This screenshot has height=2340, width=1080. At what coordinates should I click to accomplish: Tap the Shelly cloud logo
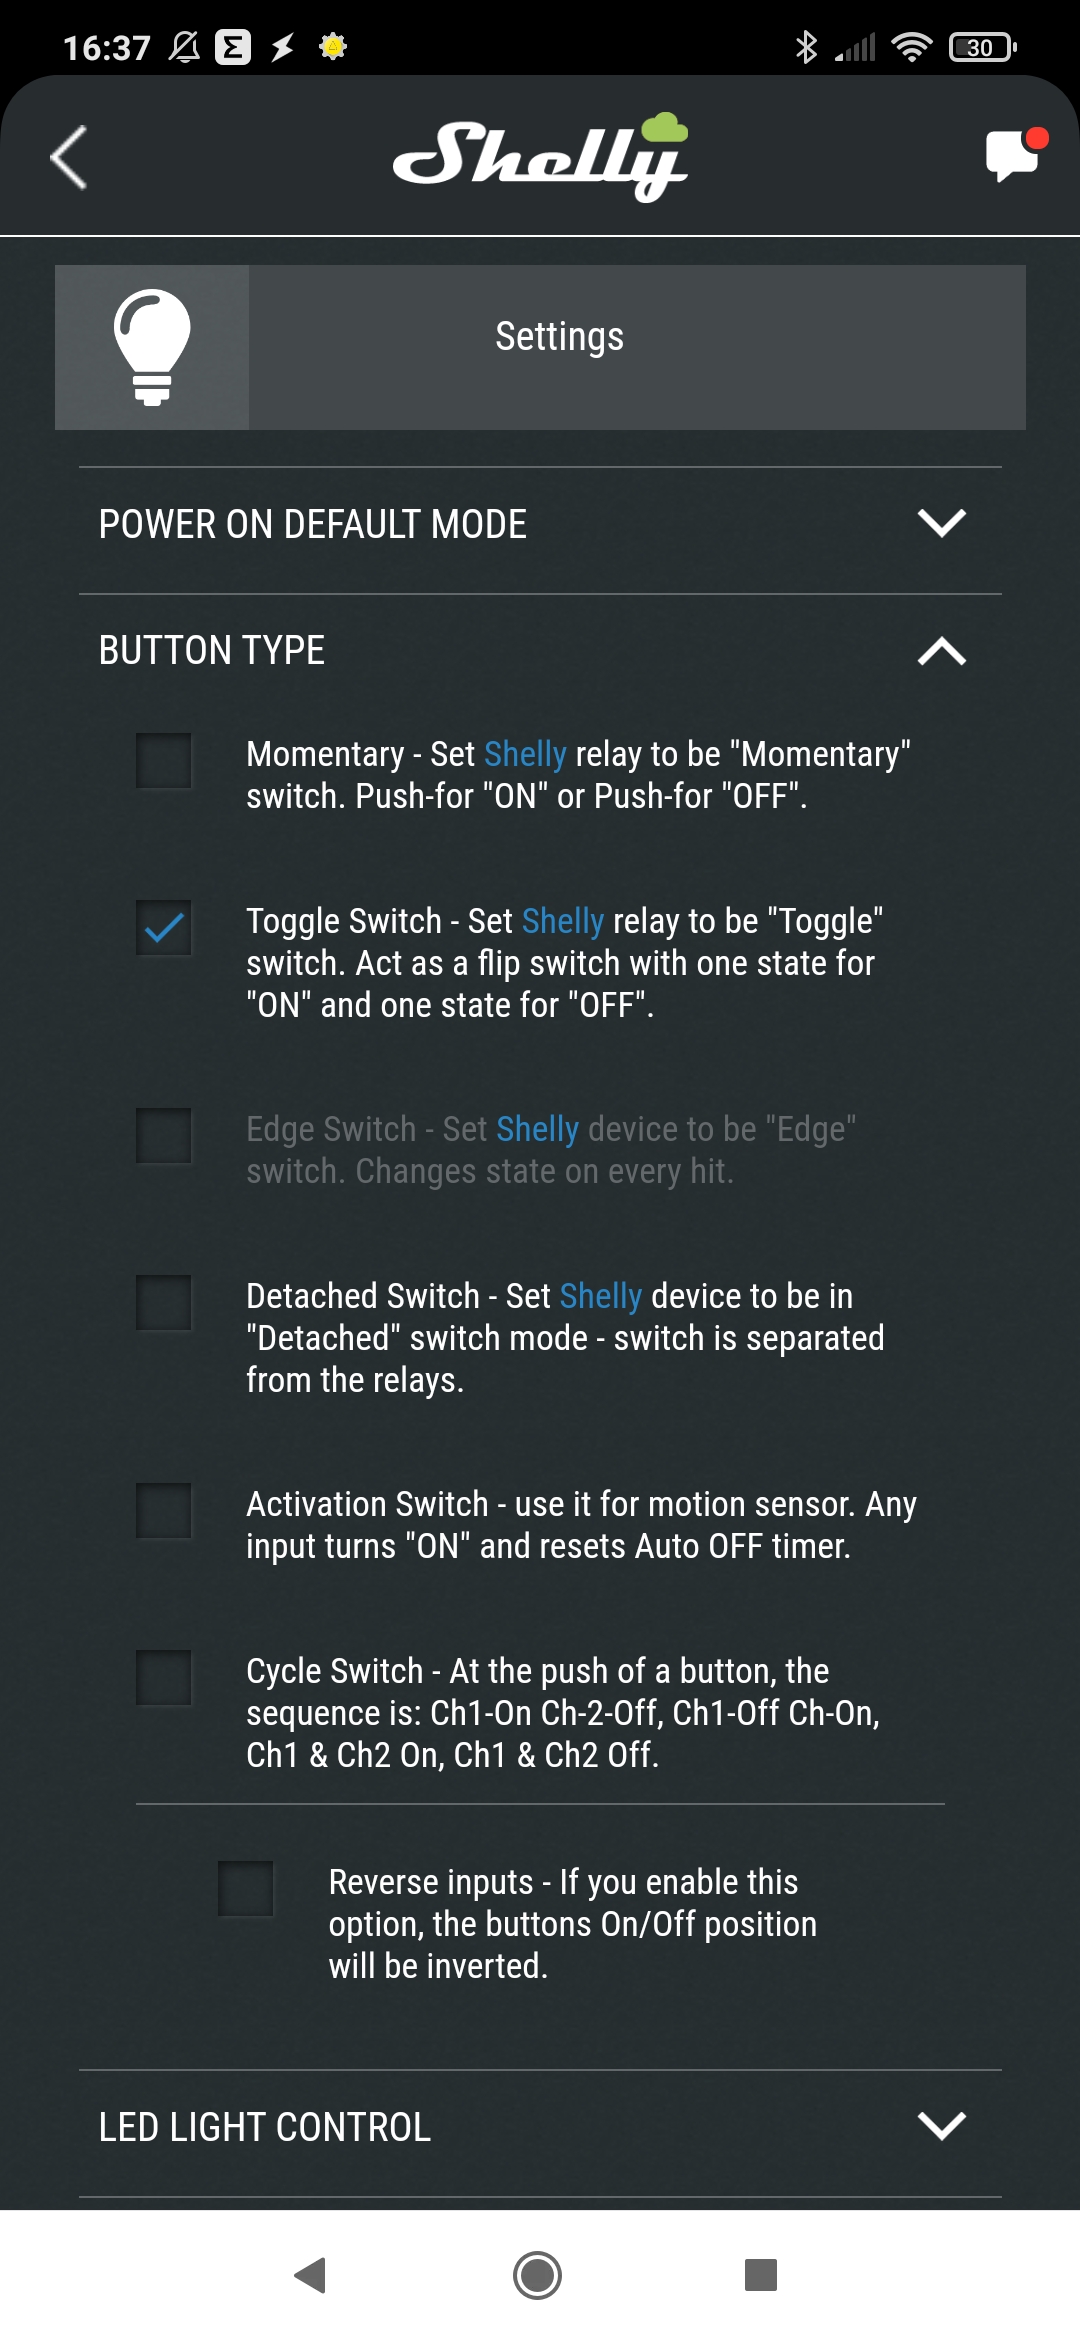pos(540,157)
